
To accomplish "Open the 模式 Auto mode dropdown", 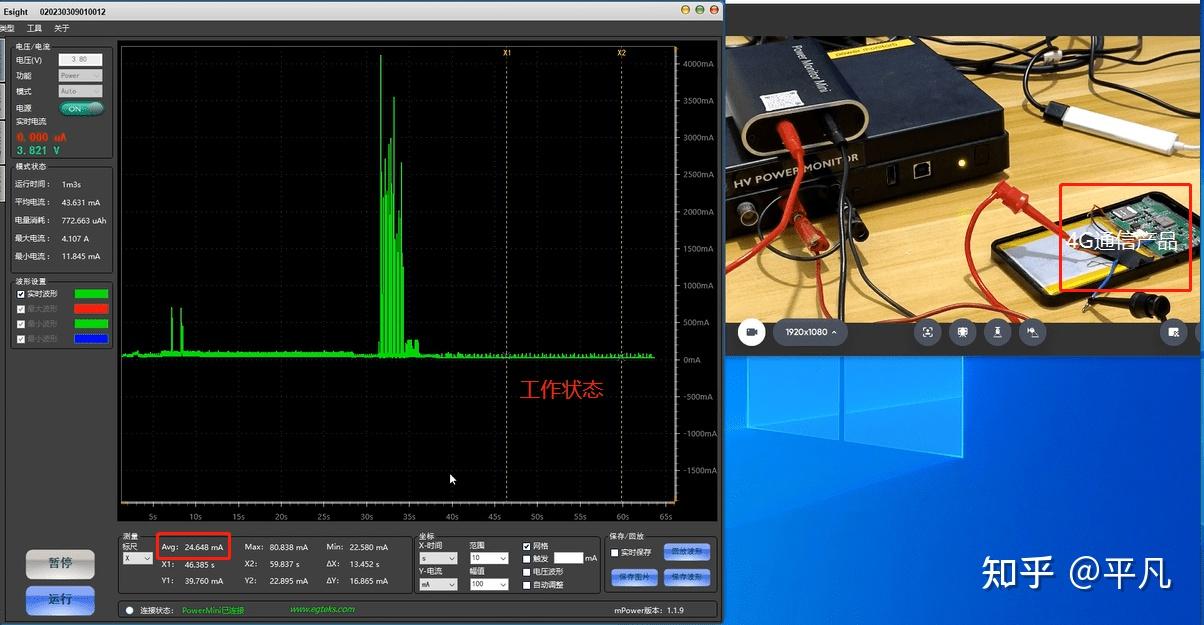I will point(80,91).
